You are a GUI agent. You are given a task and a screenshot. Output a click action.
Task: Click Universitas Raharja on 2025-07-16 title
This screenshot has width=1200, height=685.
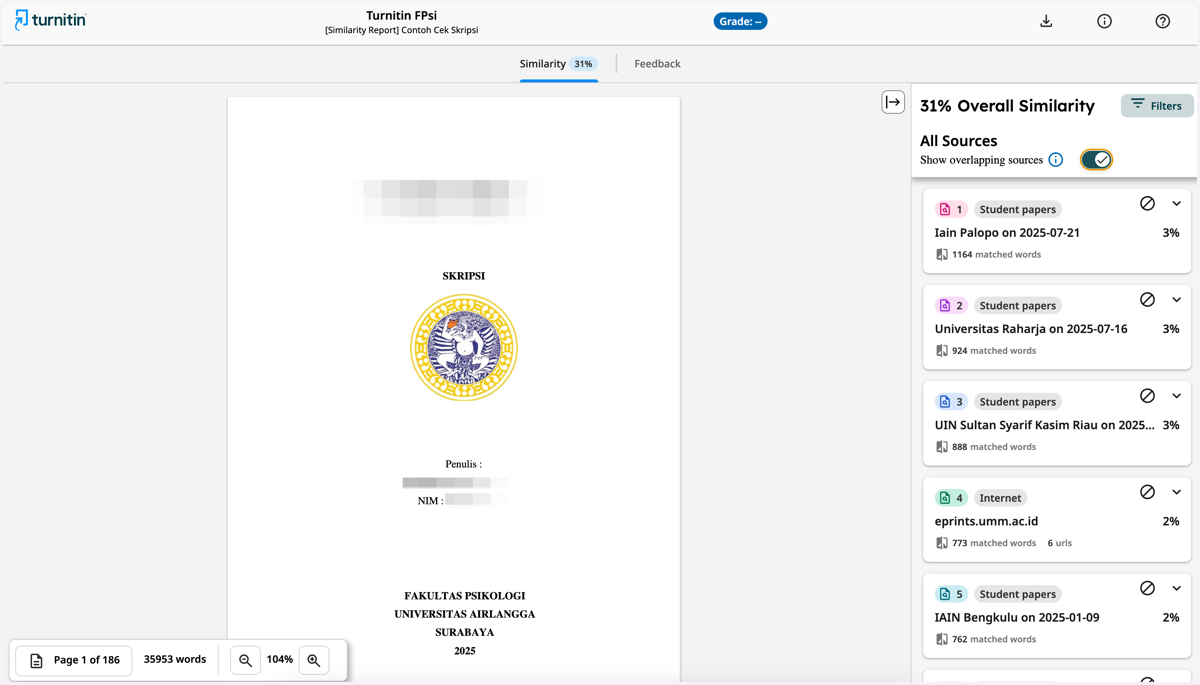pos(1031,328)
